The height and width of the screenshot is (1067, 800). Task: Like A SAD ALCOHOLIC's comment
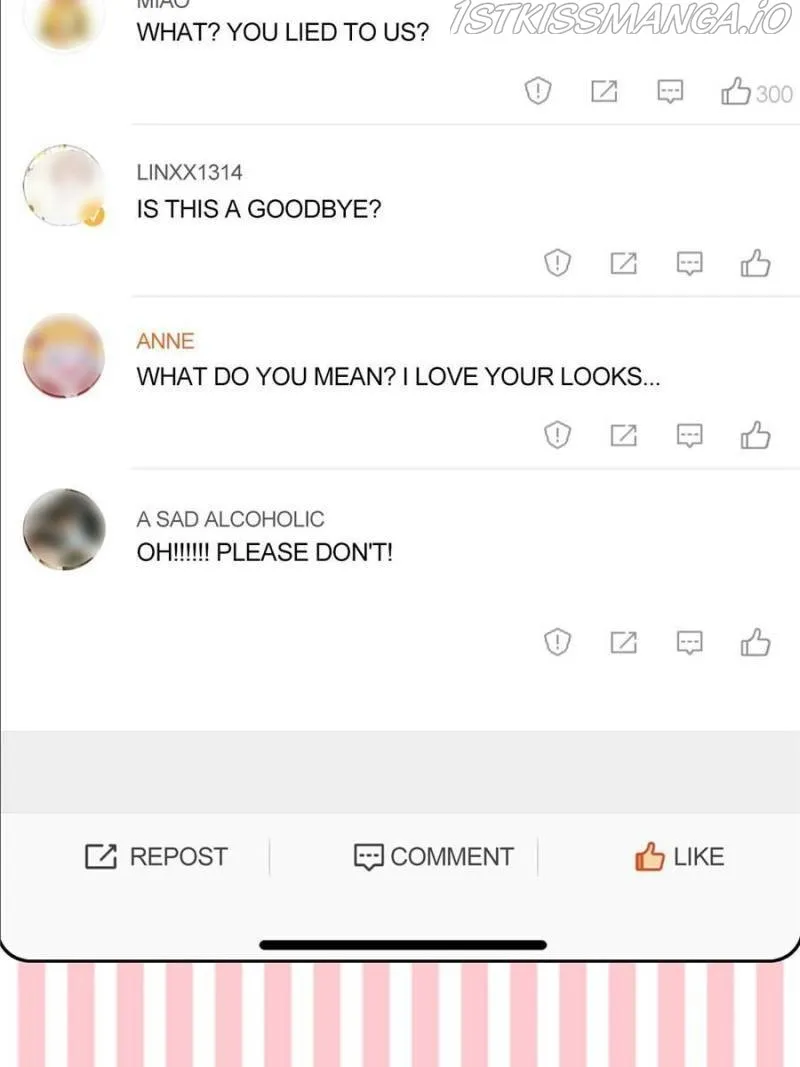pos(755,642)
